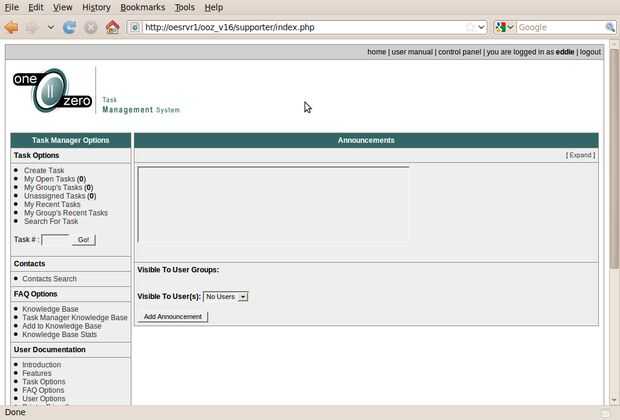Image resolution: width=620 pixels, height=420 pixels.
Task: Open My Recent Tasks
Action: coord(52,204)
